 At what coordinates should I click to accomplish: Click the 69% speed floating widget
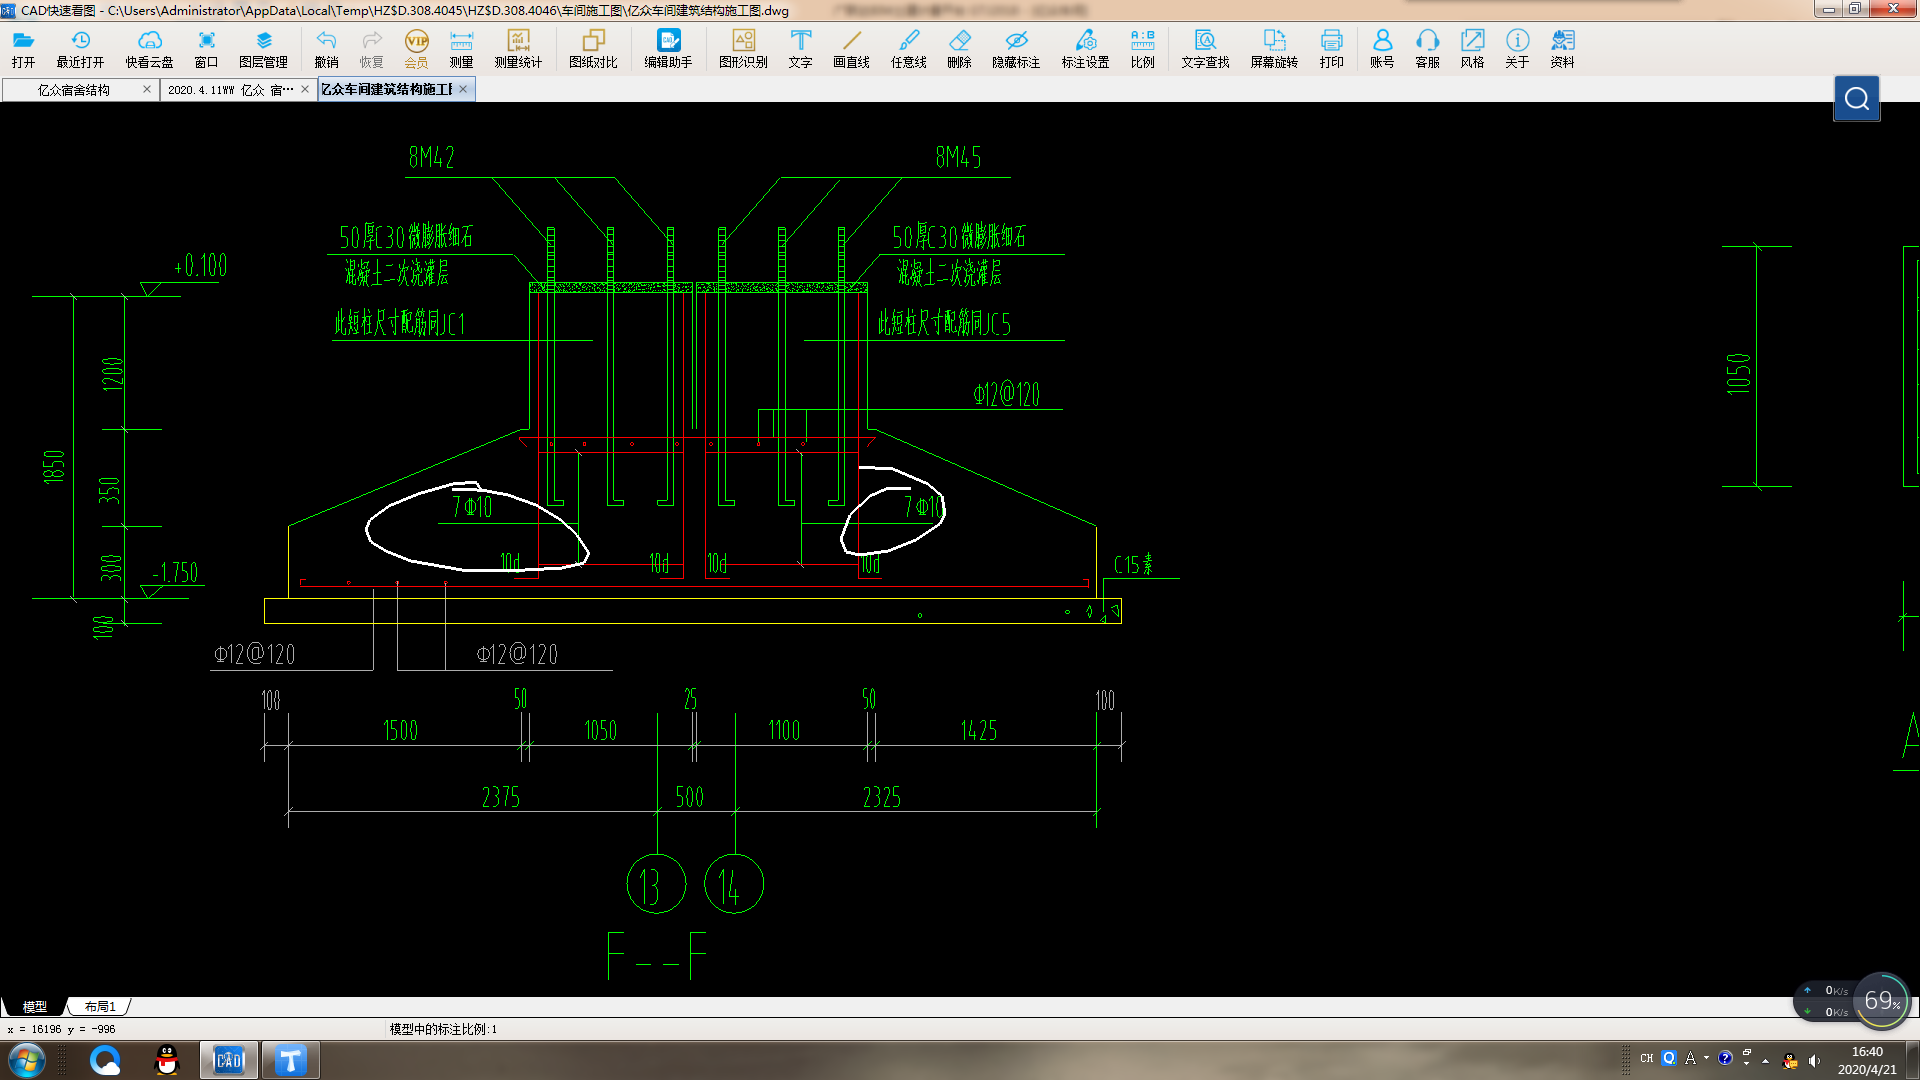(1882, 1000)
